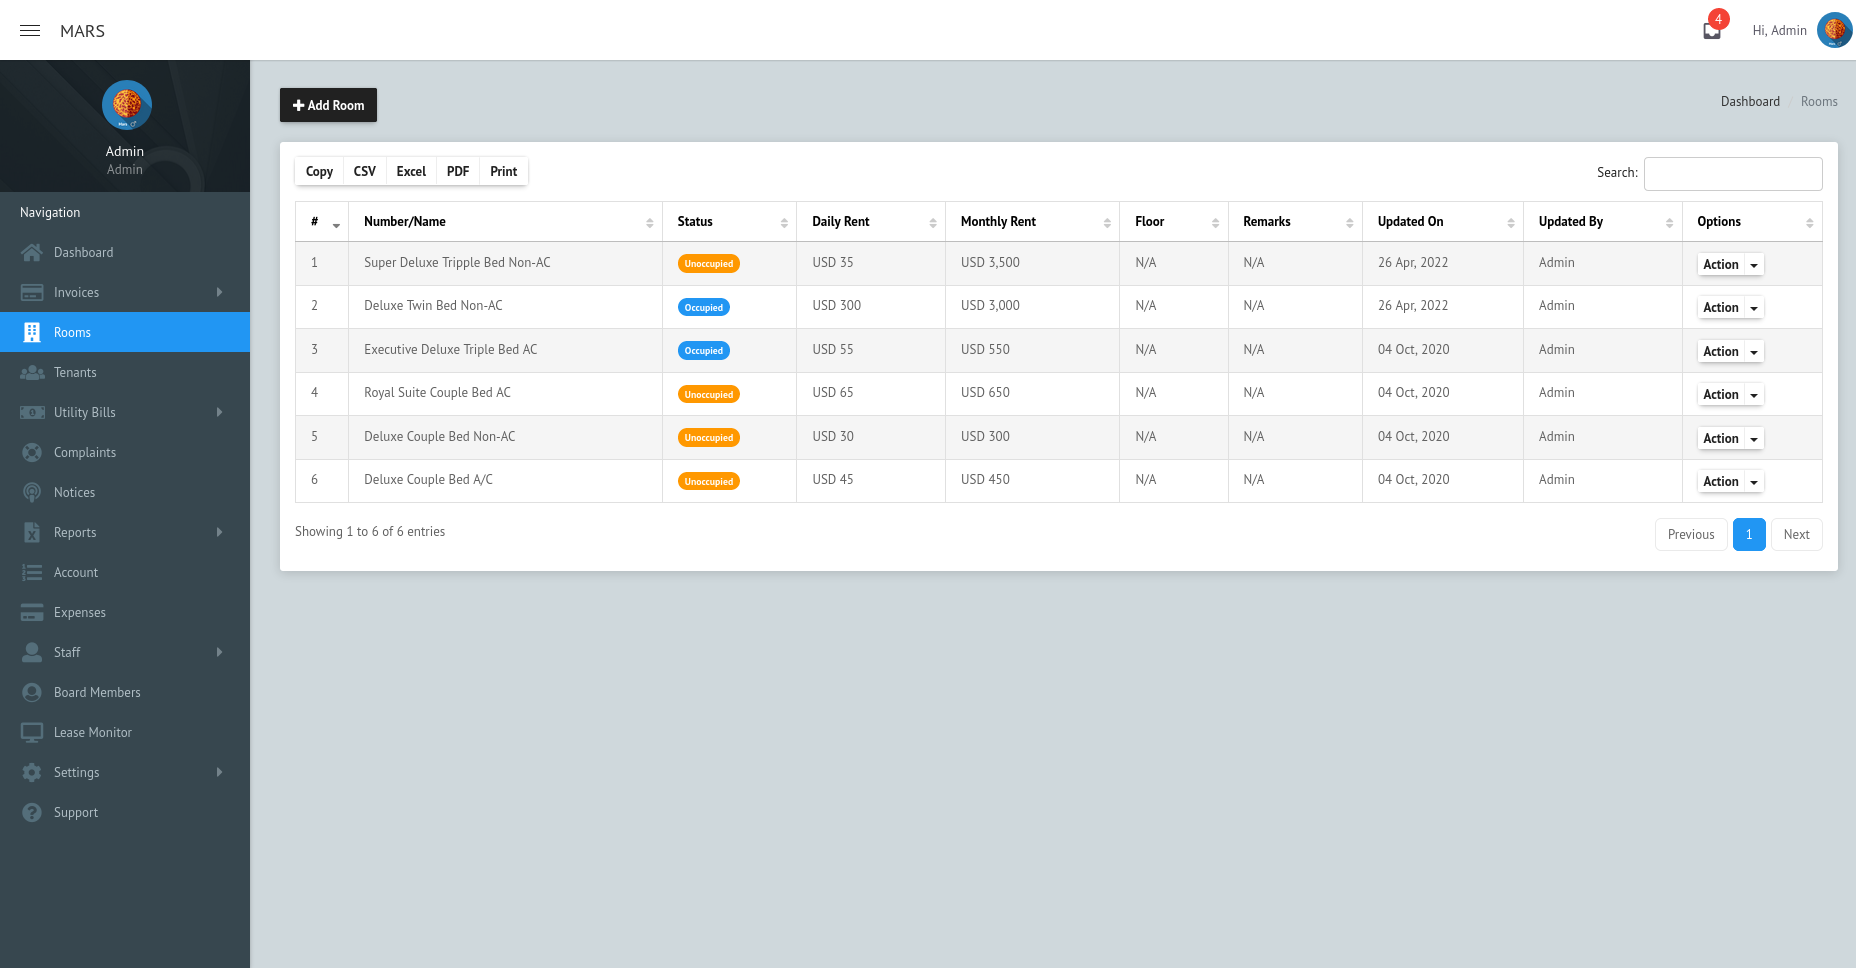Click inside the Search input field
Viewport: 1856px width, 968px height.
tap(1733, 173)
